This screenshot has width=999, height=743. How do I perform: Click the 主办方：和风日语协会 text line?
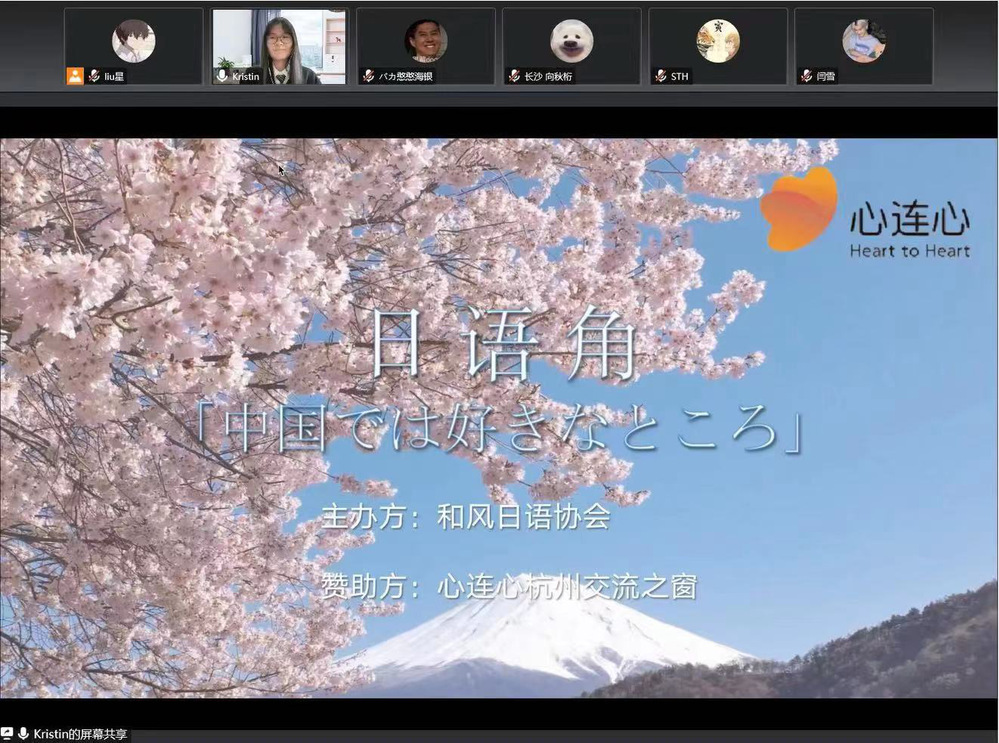tap(466, 518)
